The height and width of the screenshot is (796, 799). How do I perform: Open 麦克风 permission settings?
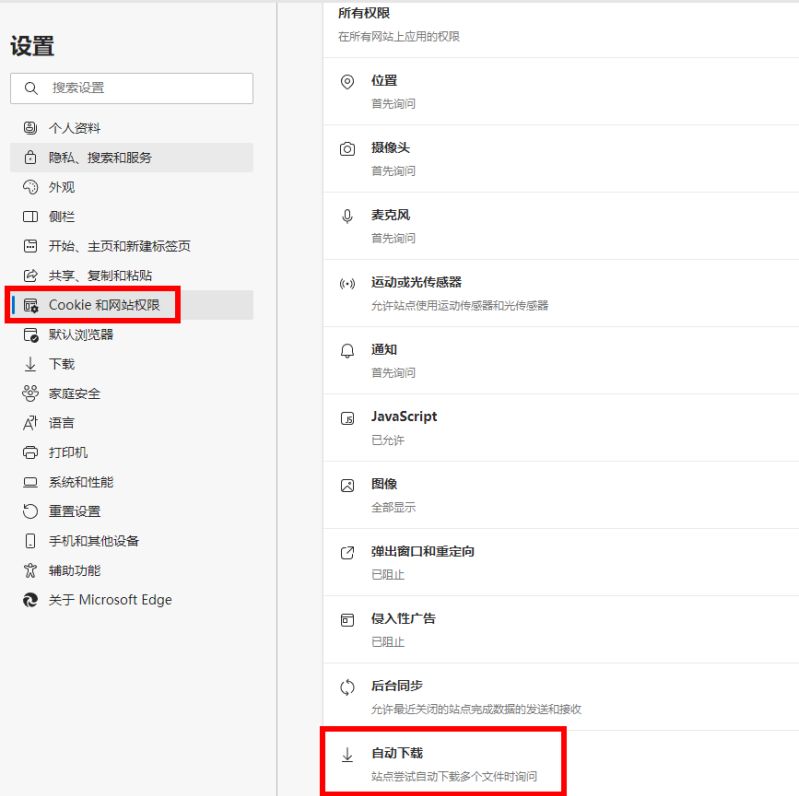(x=561, y=226)
